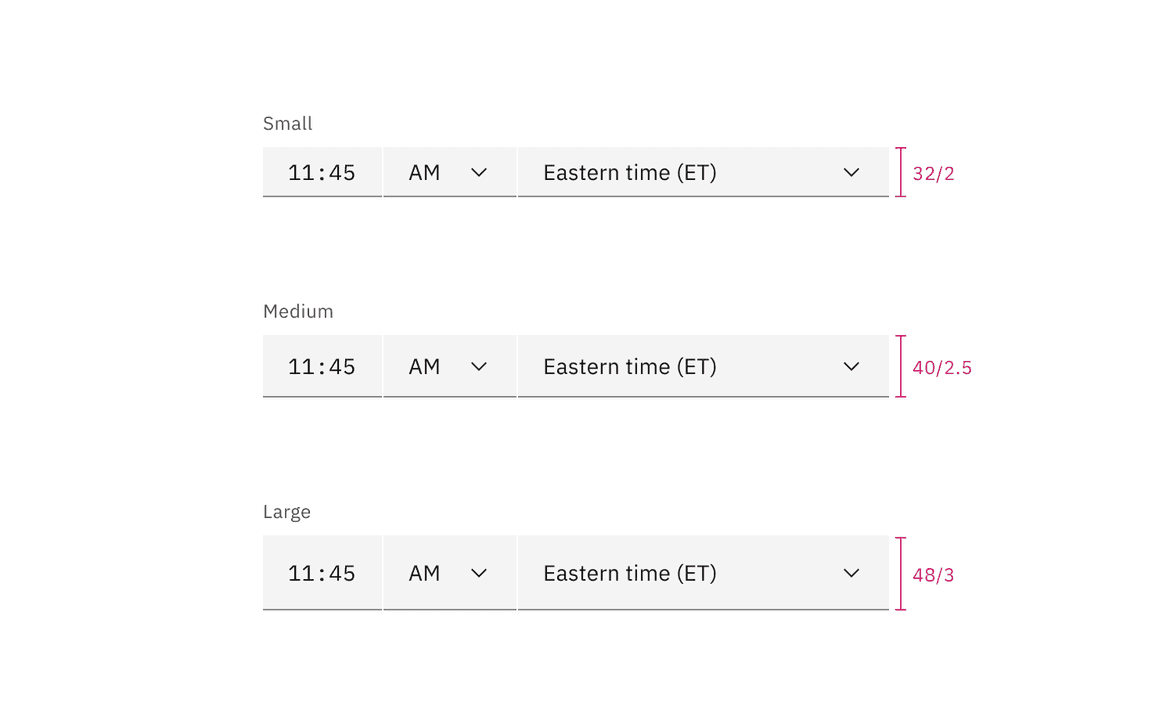This screenshot has height=720, width=1152.
Task: Click the chevron on the large timezone dropdown
Action: 851,572
